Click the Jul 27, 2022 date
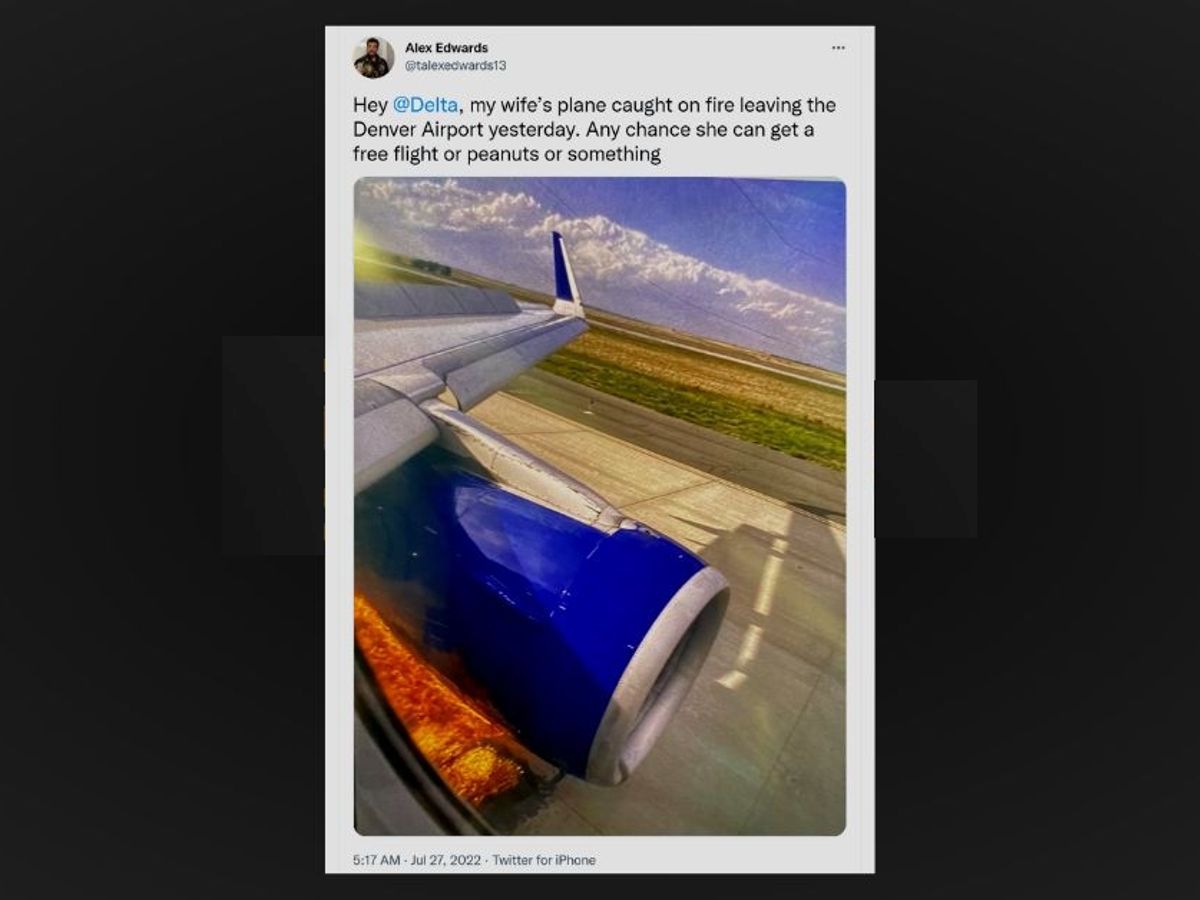 coord(445,860)
